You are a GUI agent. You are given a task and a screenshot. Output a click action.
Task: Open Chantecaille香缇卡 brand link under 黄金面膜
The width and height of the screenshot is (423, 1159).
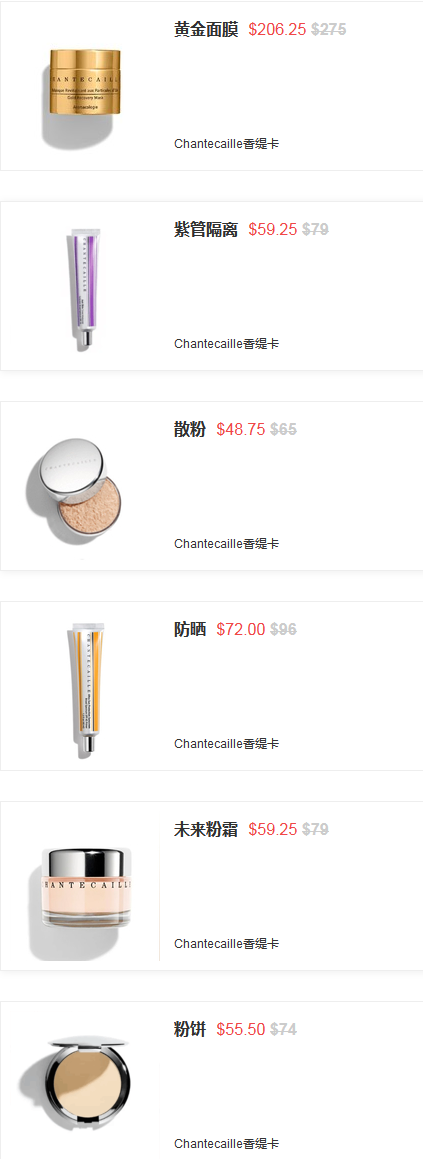226,143
